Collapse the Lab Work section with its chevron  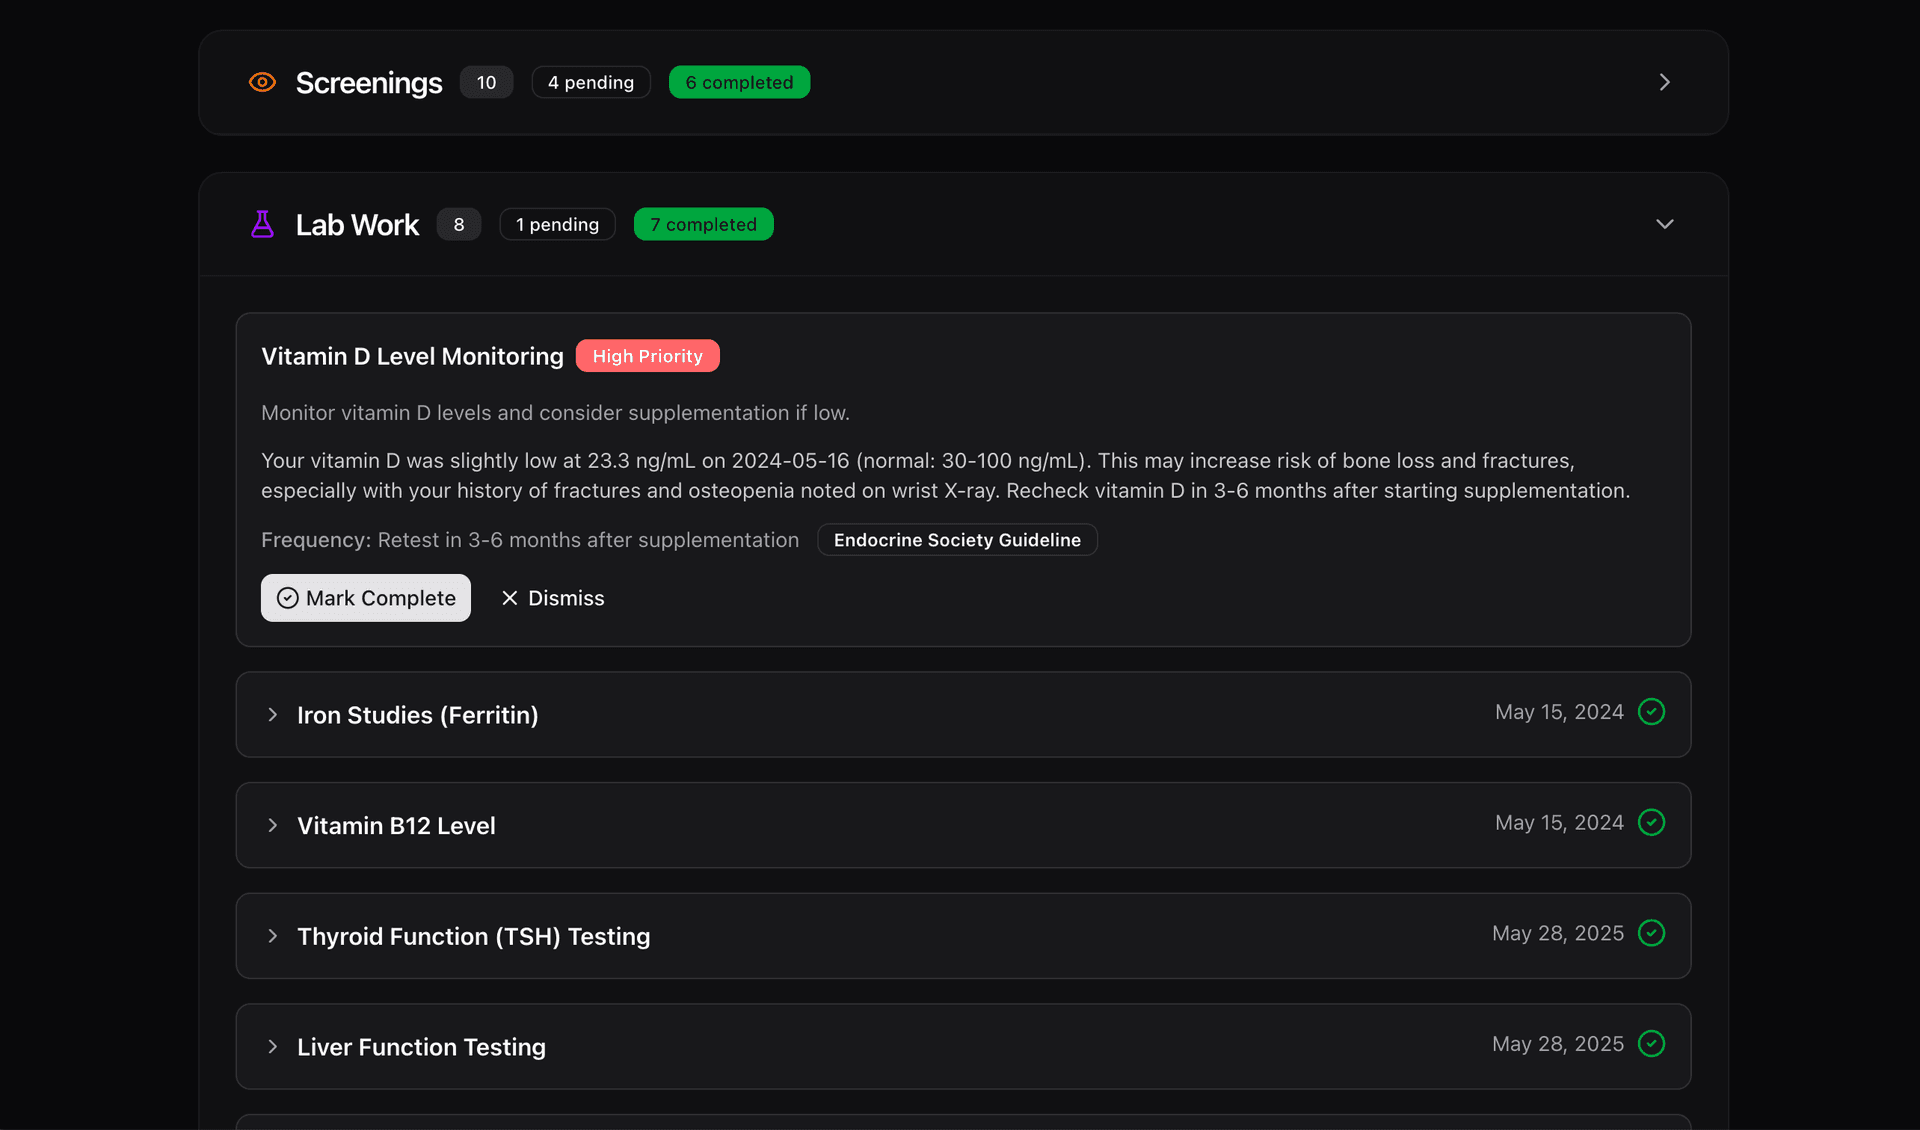click(x=1664, y=224)
